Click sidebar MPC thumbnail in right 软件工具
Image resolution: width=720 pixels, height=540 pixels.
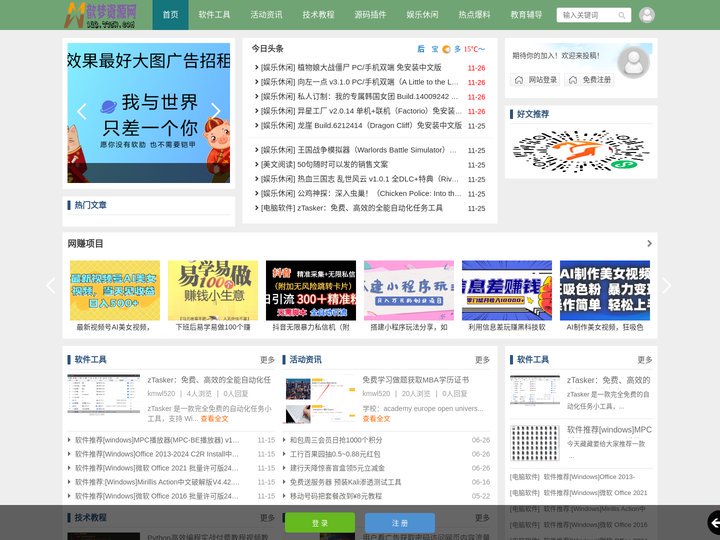(x=535, y=443)
